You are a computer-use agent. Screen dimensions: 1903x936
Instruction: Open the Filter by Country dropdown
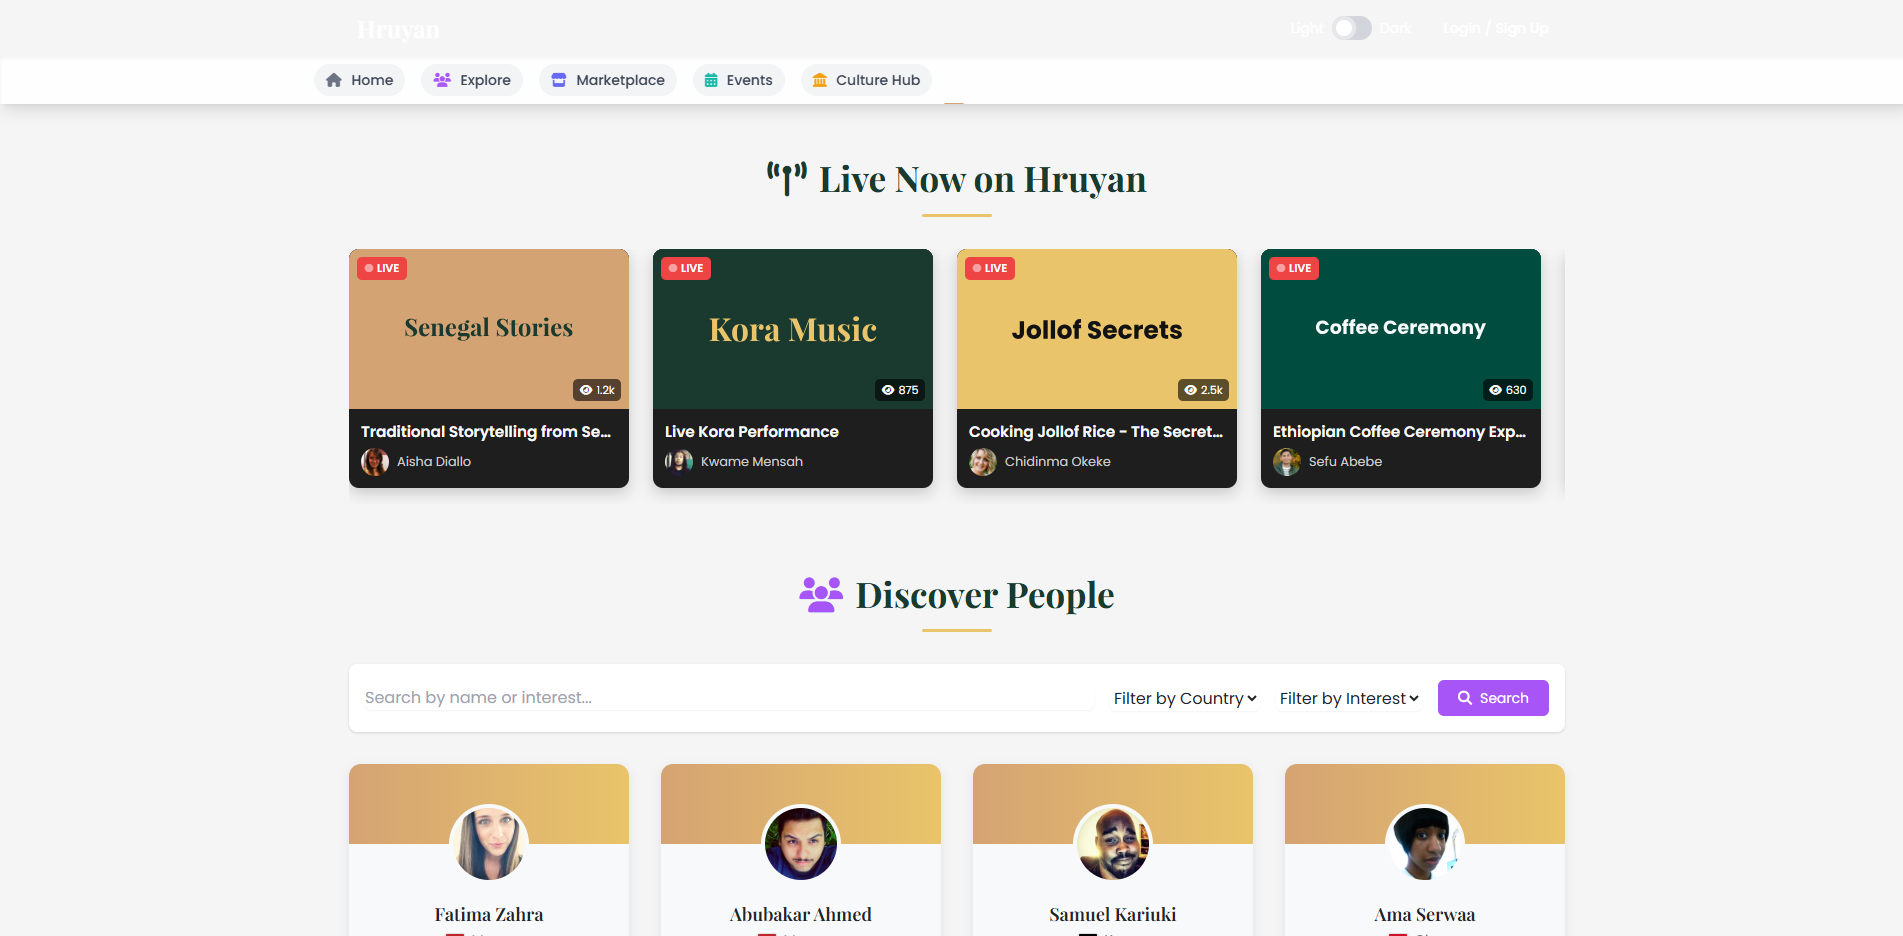[x=1185, y=698]
